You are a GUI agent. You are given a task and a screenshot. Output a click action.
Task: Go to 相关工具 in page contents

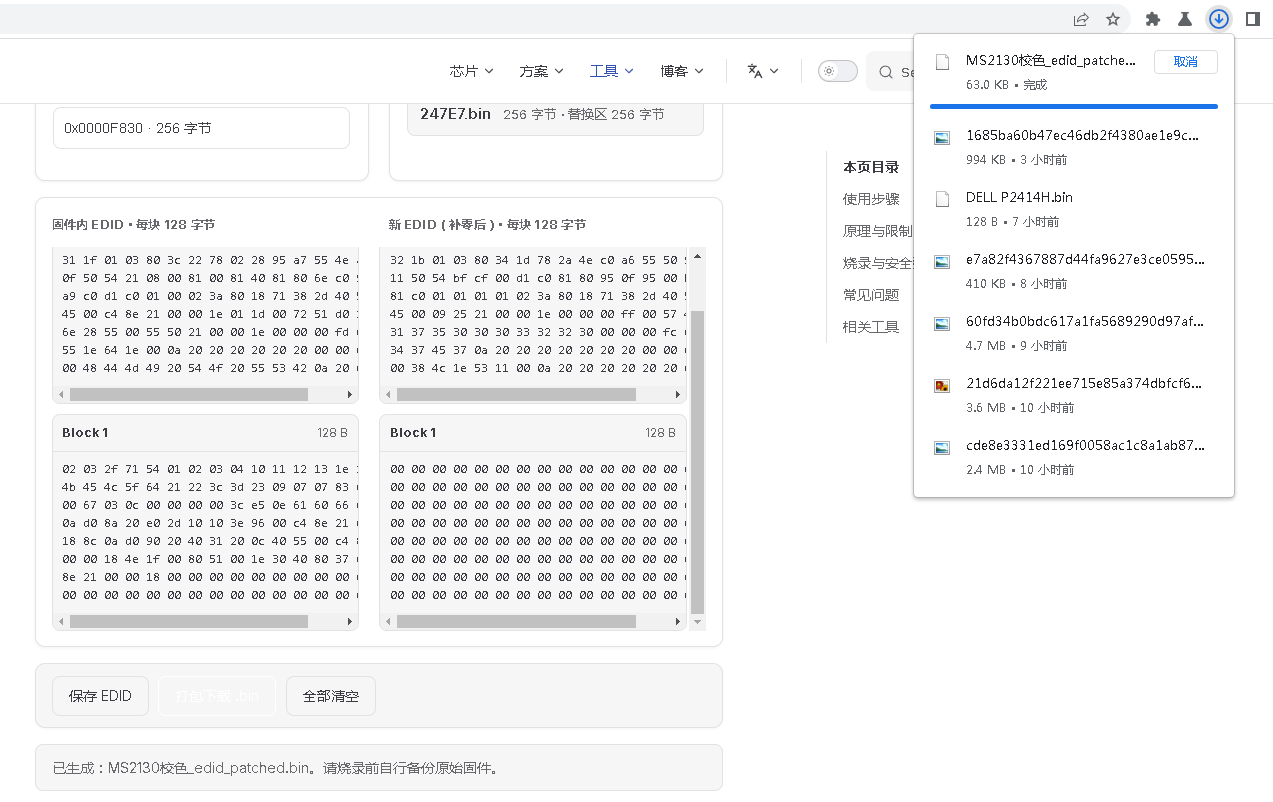[x=871, y=327]
